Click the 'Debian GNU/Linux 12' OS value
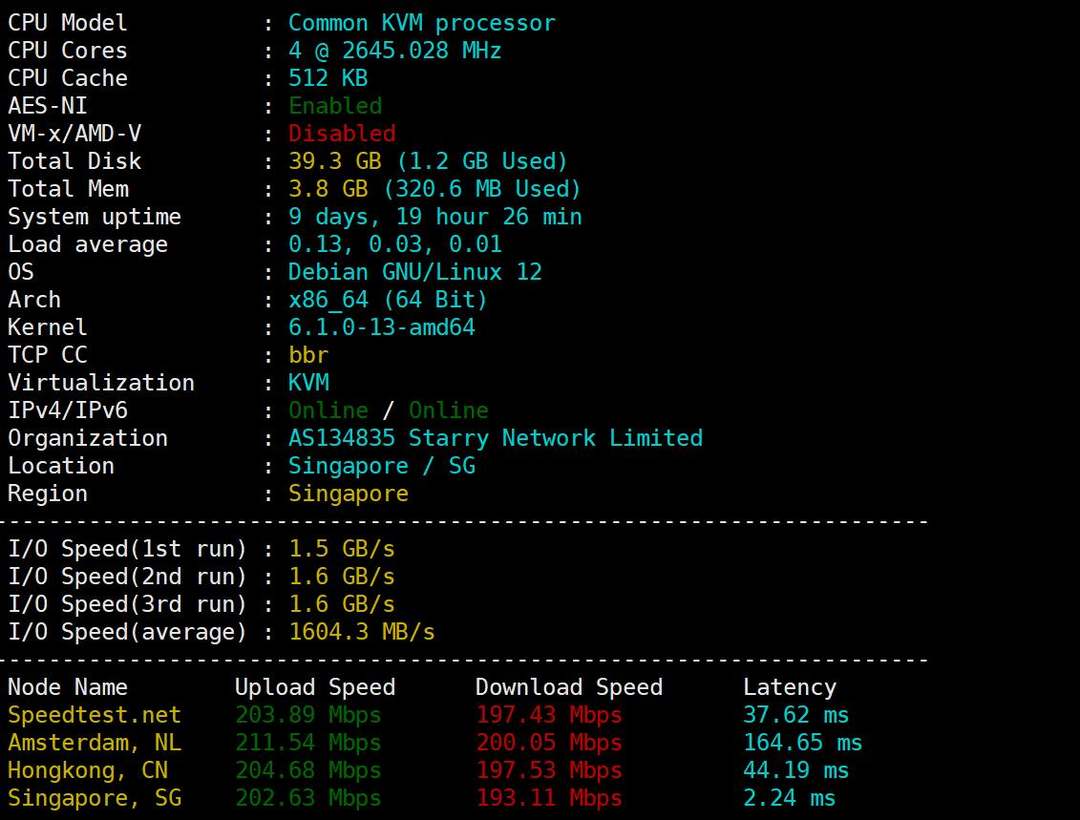The height and width of the screenshot is (820, 1080). (415, 272)
